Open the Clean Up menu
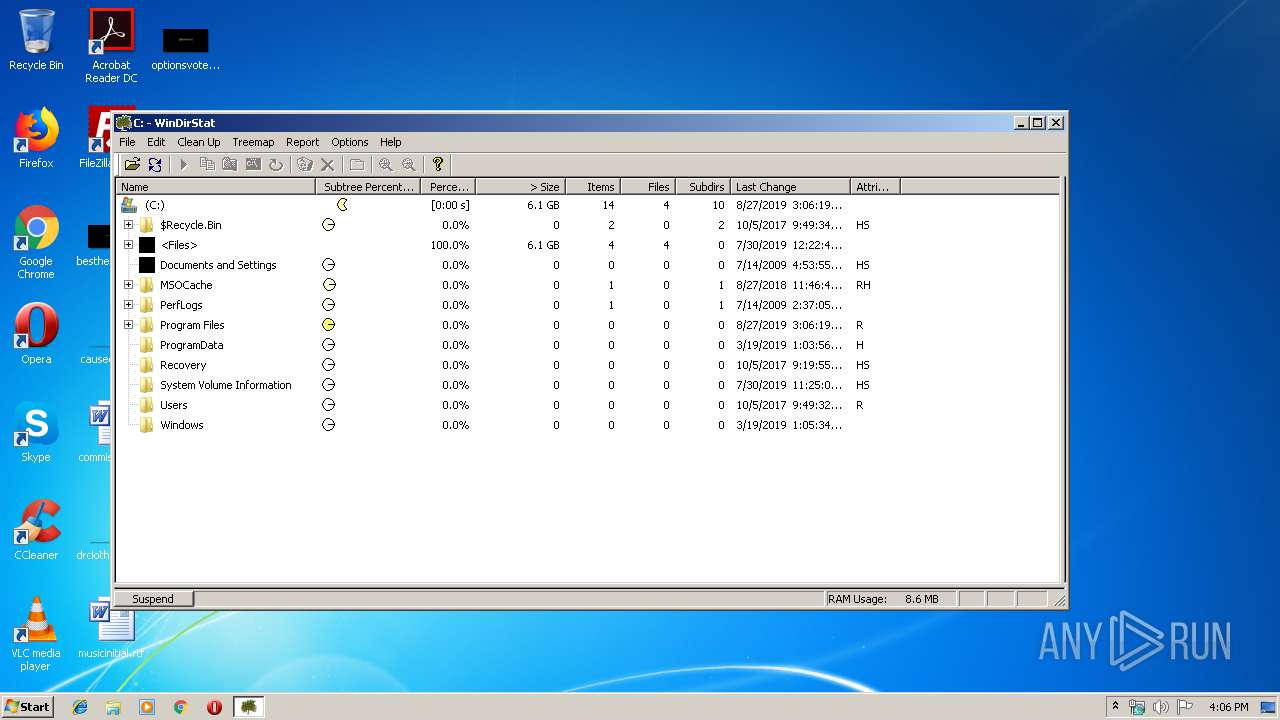The width and height of the screenshot is (1280, 720). 199,142
